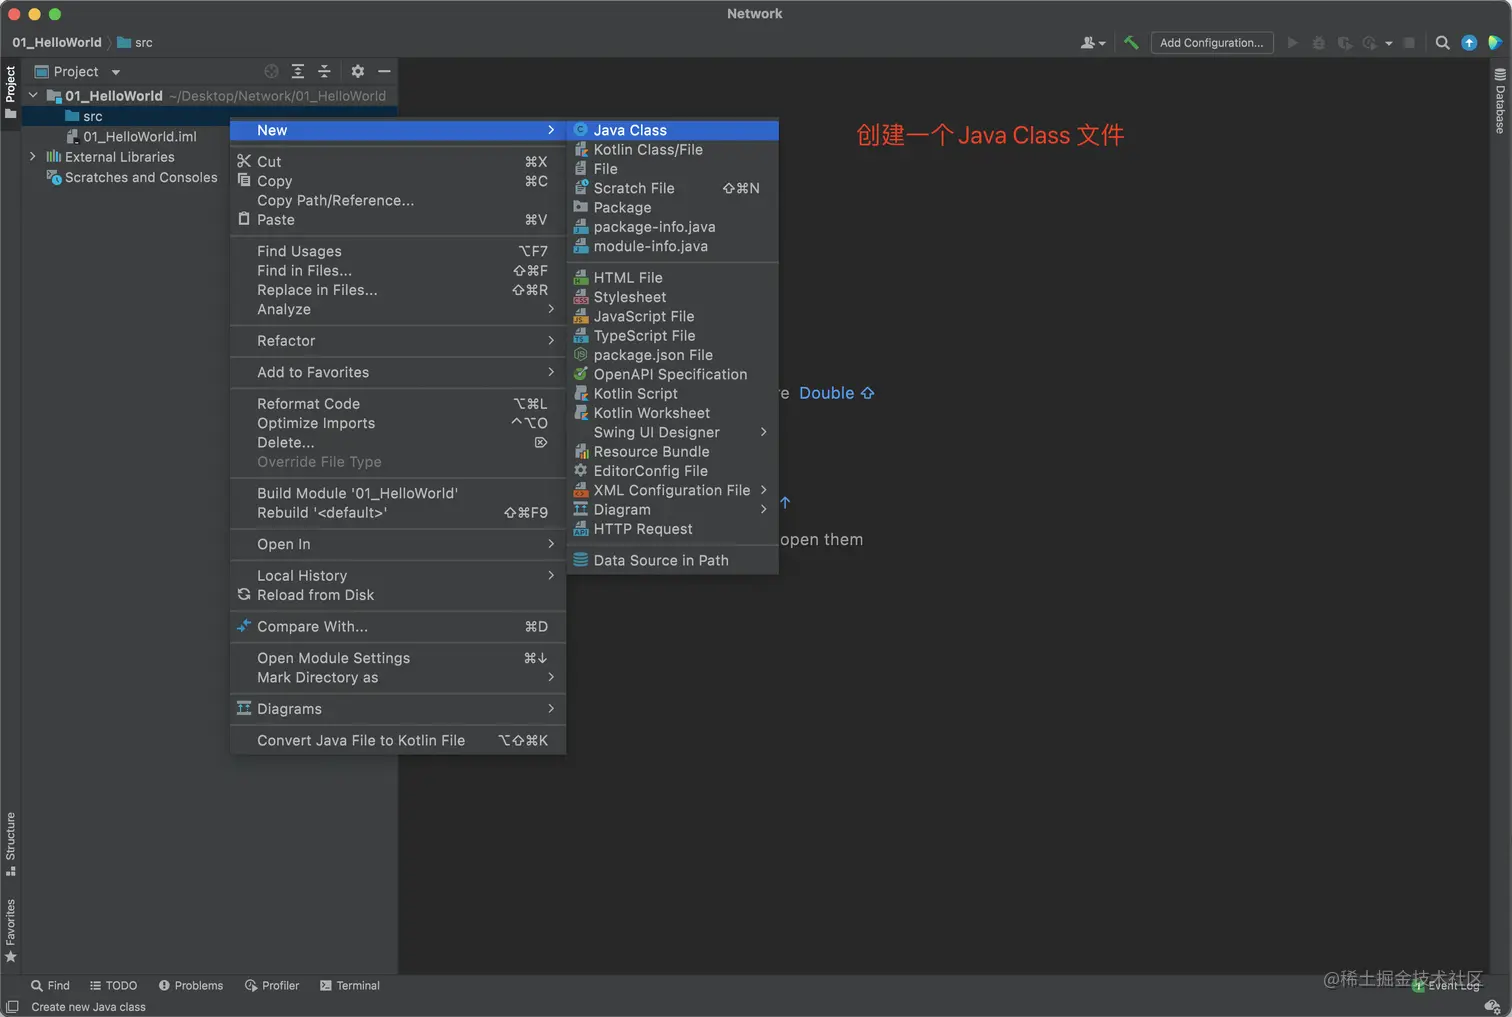1512x1017 pixels.
Task: Click the JetBrains toolbox icon at top right
Action: pyautogui.click(x=1495, y=43)
